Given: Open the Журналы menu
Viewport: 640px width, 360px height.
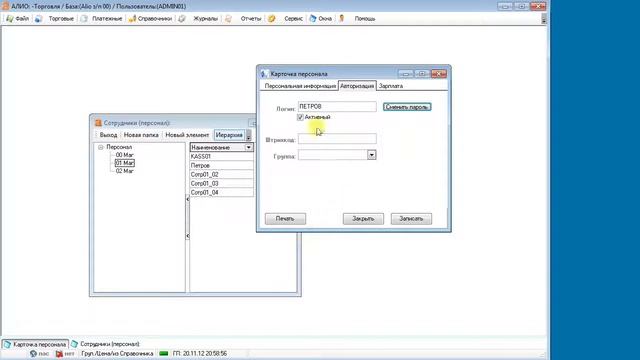Looking at the screenshot, I should pyautogui.click(x=205, y=19).
